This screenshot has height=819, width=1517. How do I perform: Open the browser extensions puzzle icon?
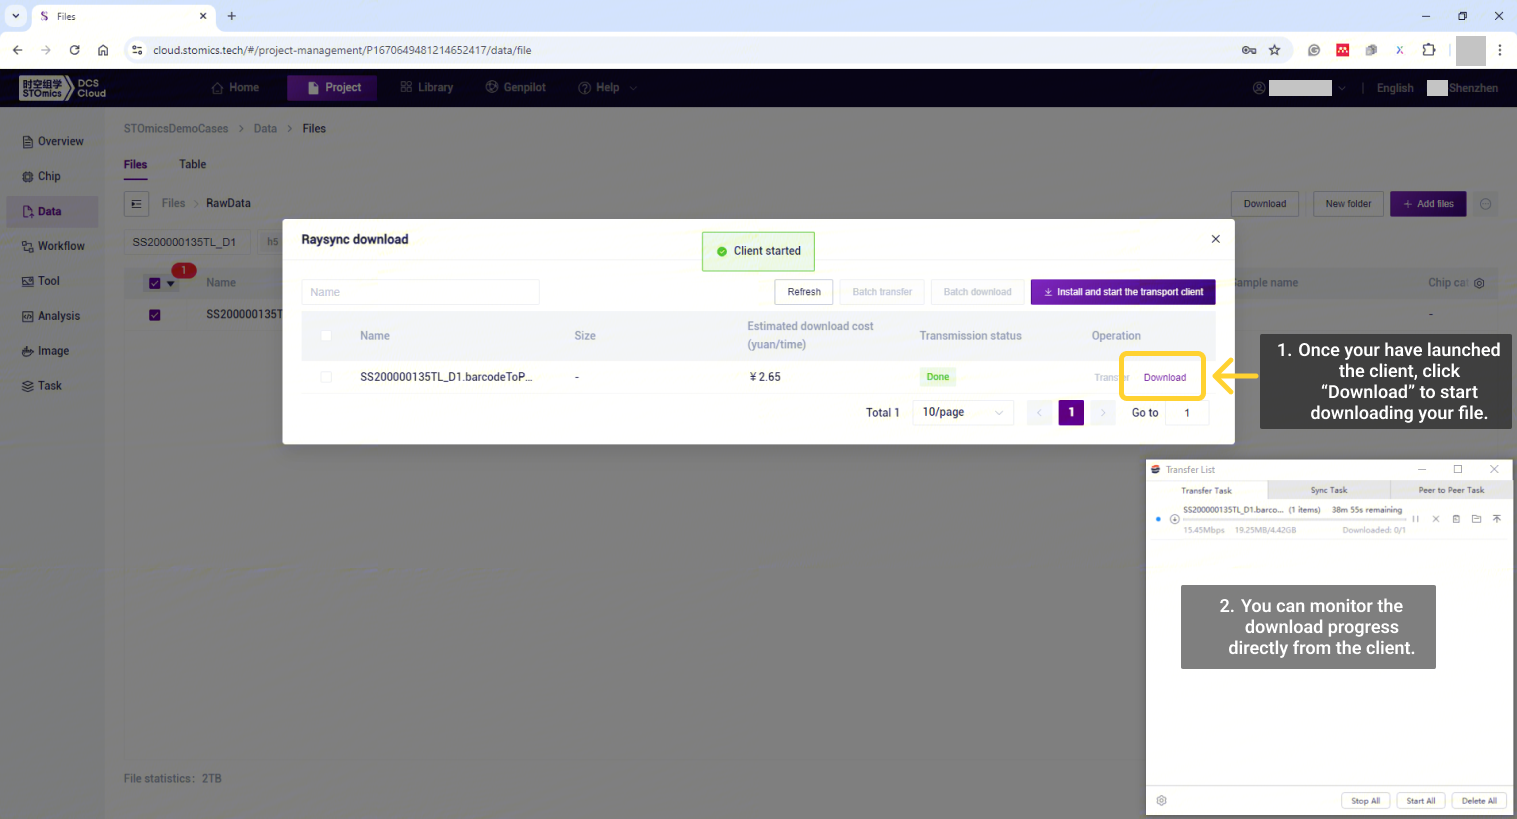[1429, 50]
